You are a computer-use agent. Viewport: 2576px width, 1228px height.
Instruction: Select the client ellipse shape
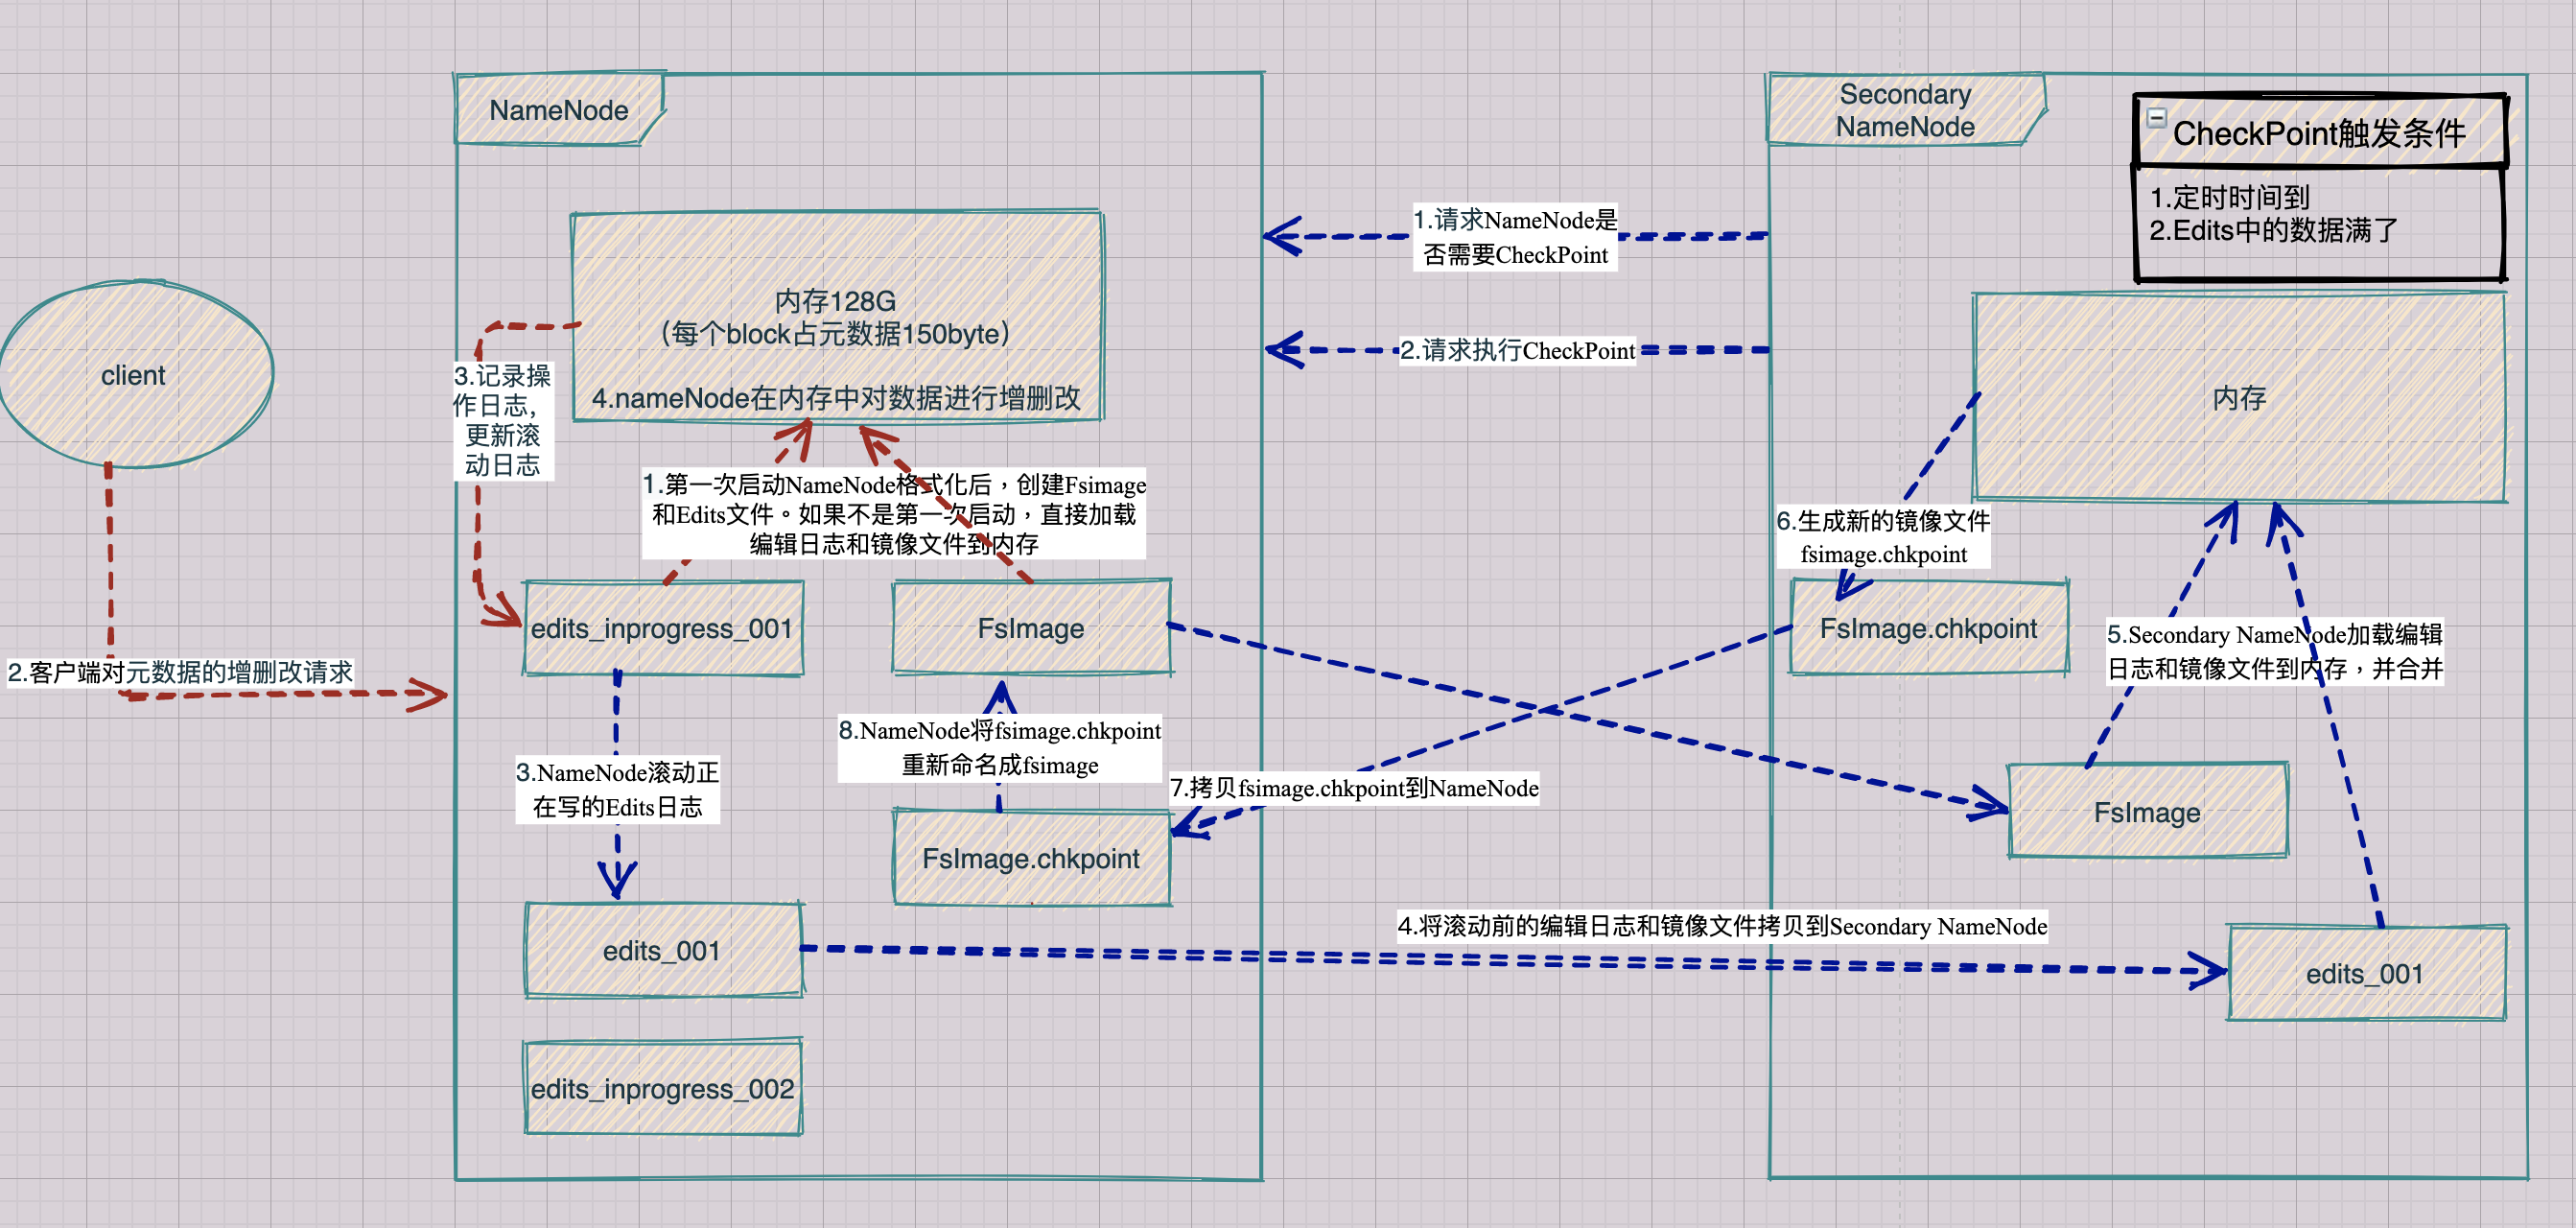click(134, 375)
